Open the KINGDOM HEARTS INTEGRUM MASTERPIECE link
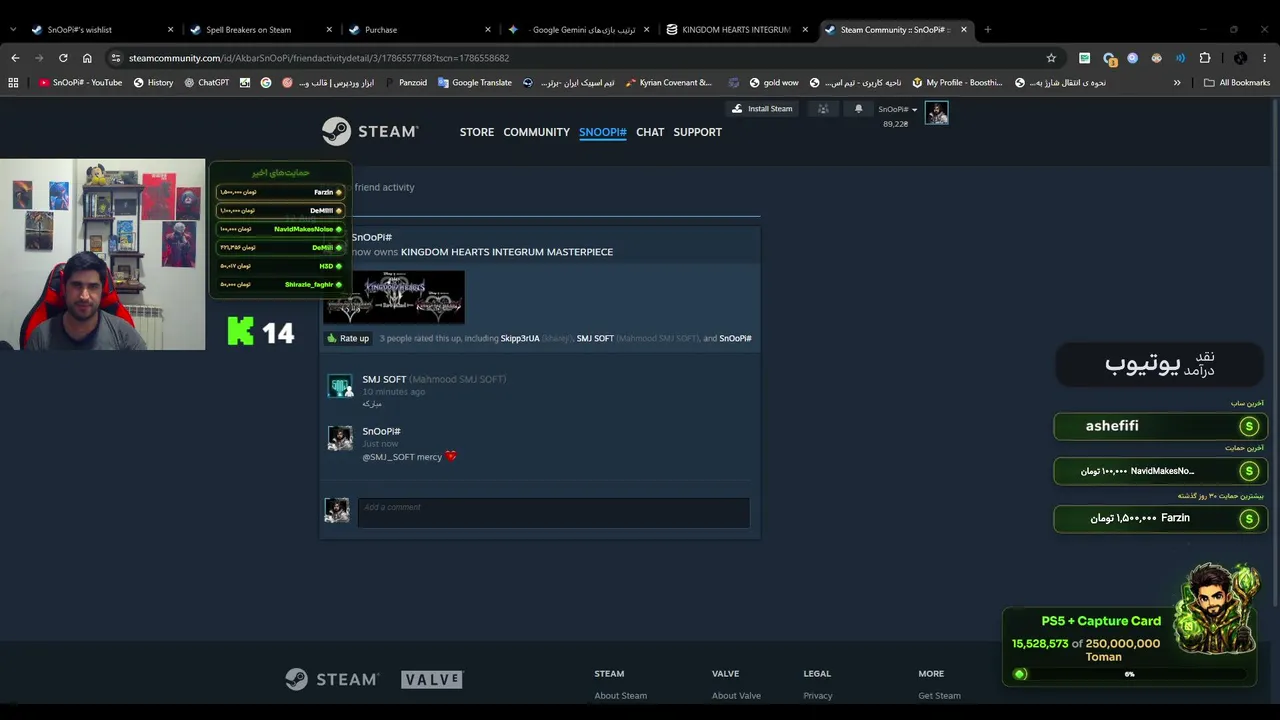1280x720 pixels. pyautogui.click(x=507, y=252)
